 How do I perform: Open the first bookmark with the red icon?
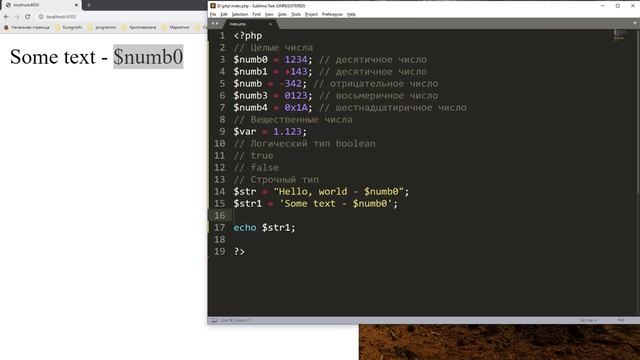(x=27, y=27)
